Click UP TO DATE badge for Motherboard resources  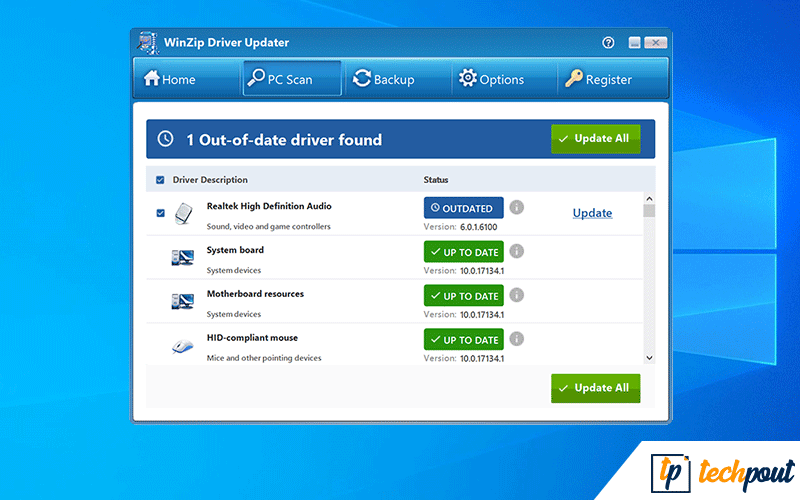(x=463, y=295)
